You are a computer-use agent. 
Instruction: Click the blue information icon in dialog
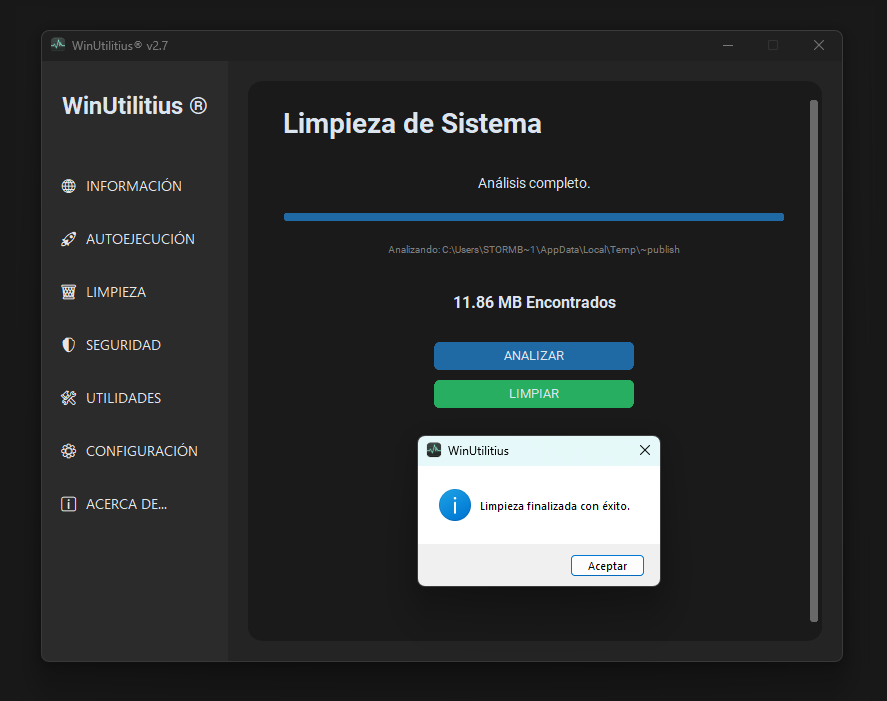click(455, 506)
